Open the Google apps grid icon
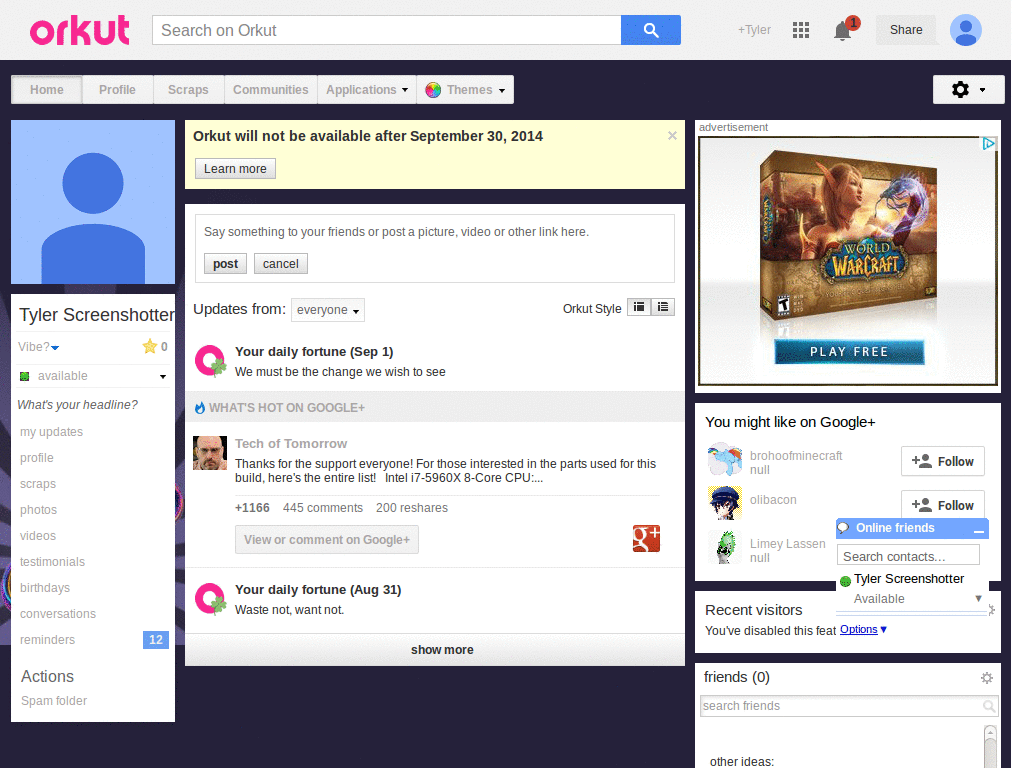The width and height of the screenshot is (1024, 768). (x=801, y=30)
